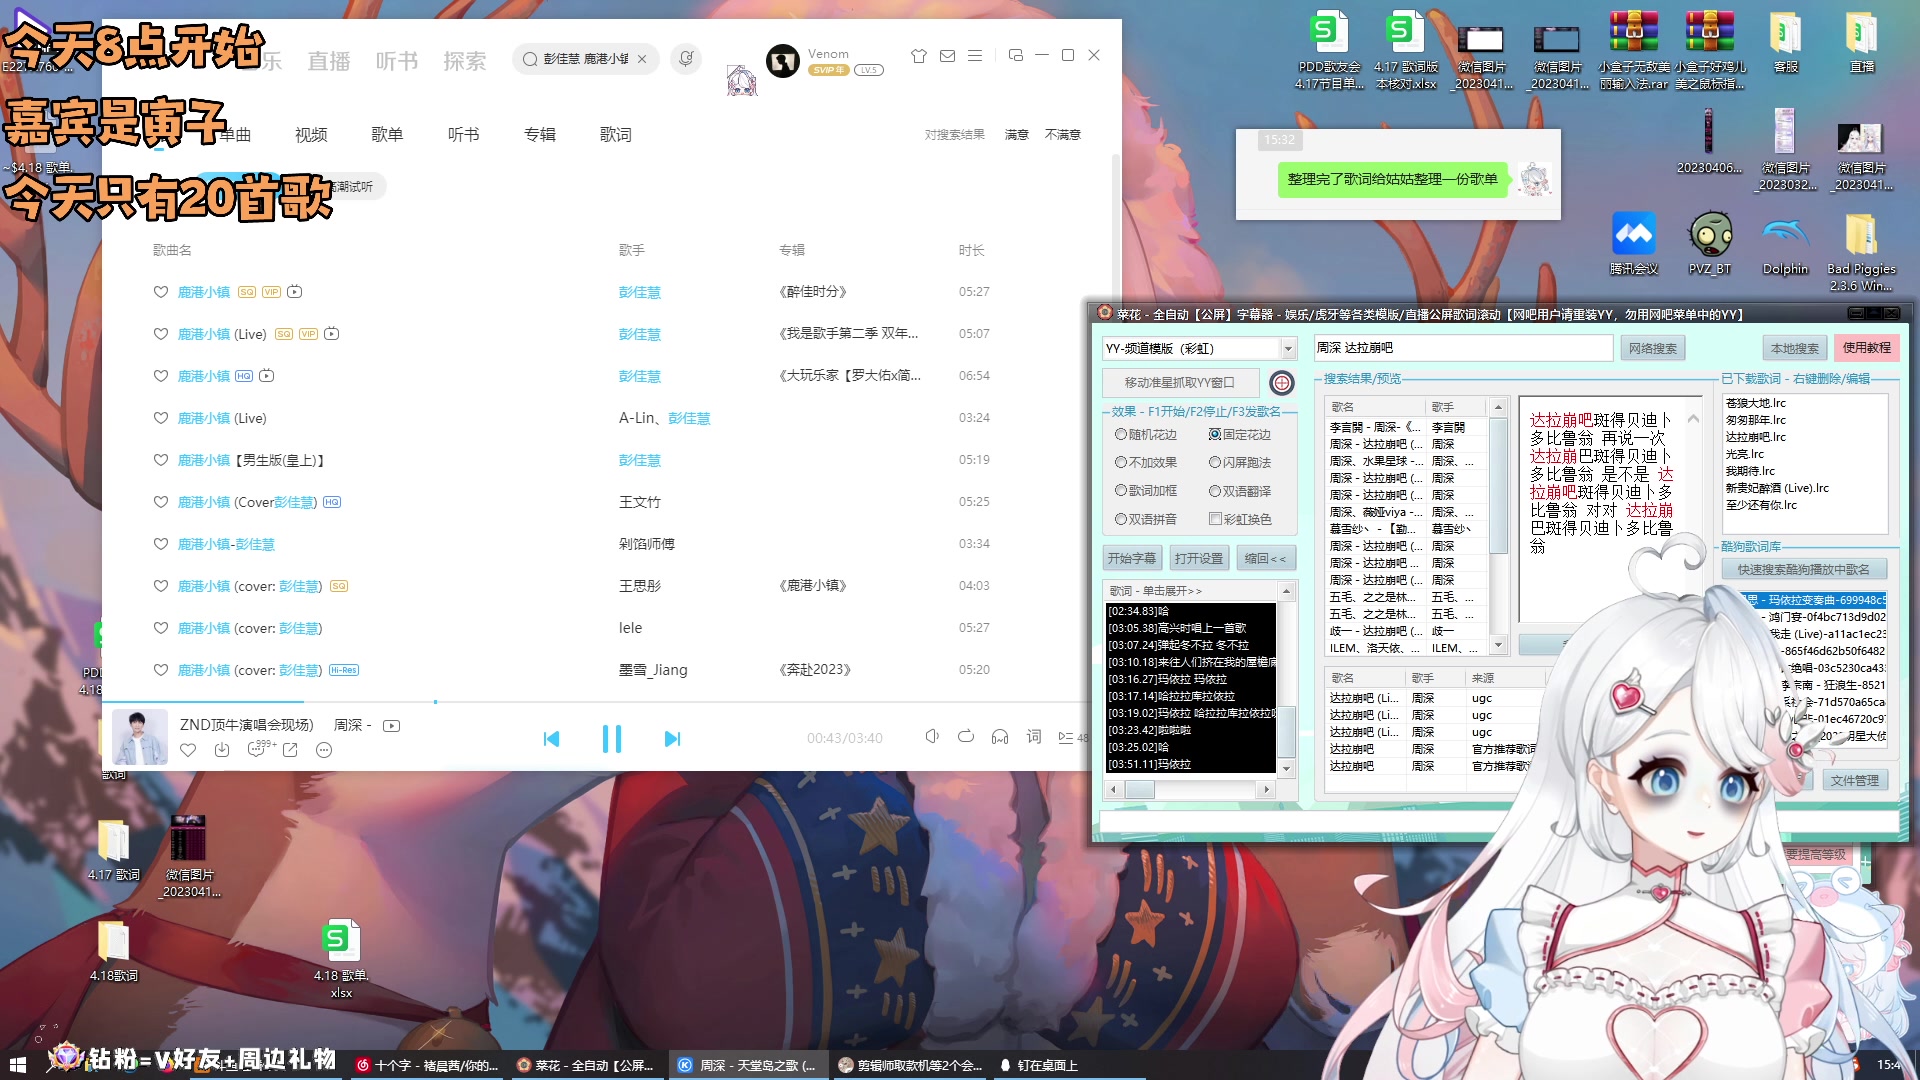Toggle loop mode icon in the player
Image resolution: width=1920 pixels, height=1080 pixels.
pos(966,737)
